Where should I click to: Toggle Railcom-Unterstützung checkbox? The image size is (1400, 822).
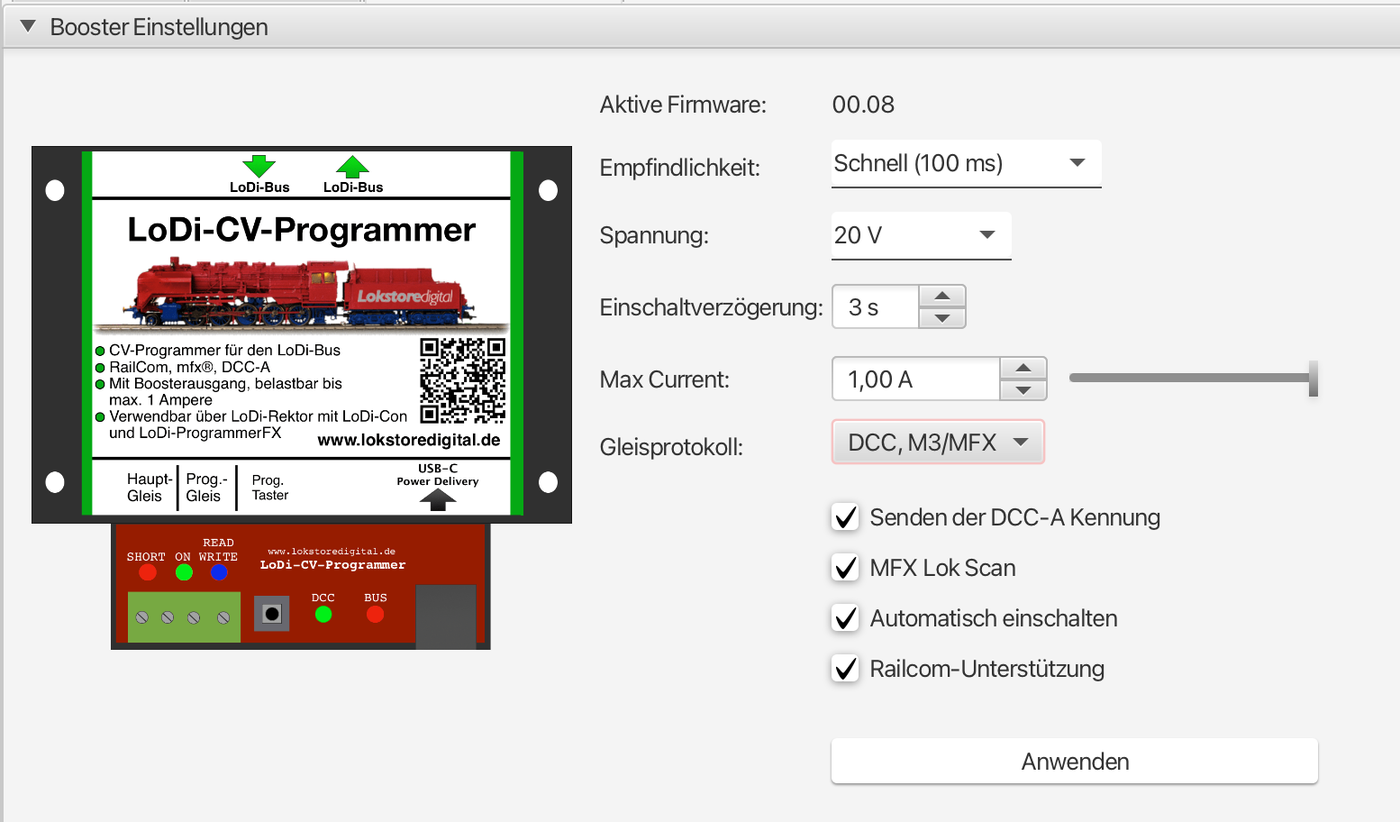(x=846, y=667)
